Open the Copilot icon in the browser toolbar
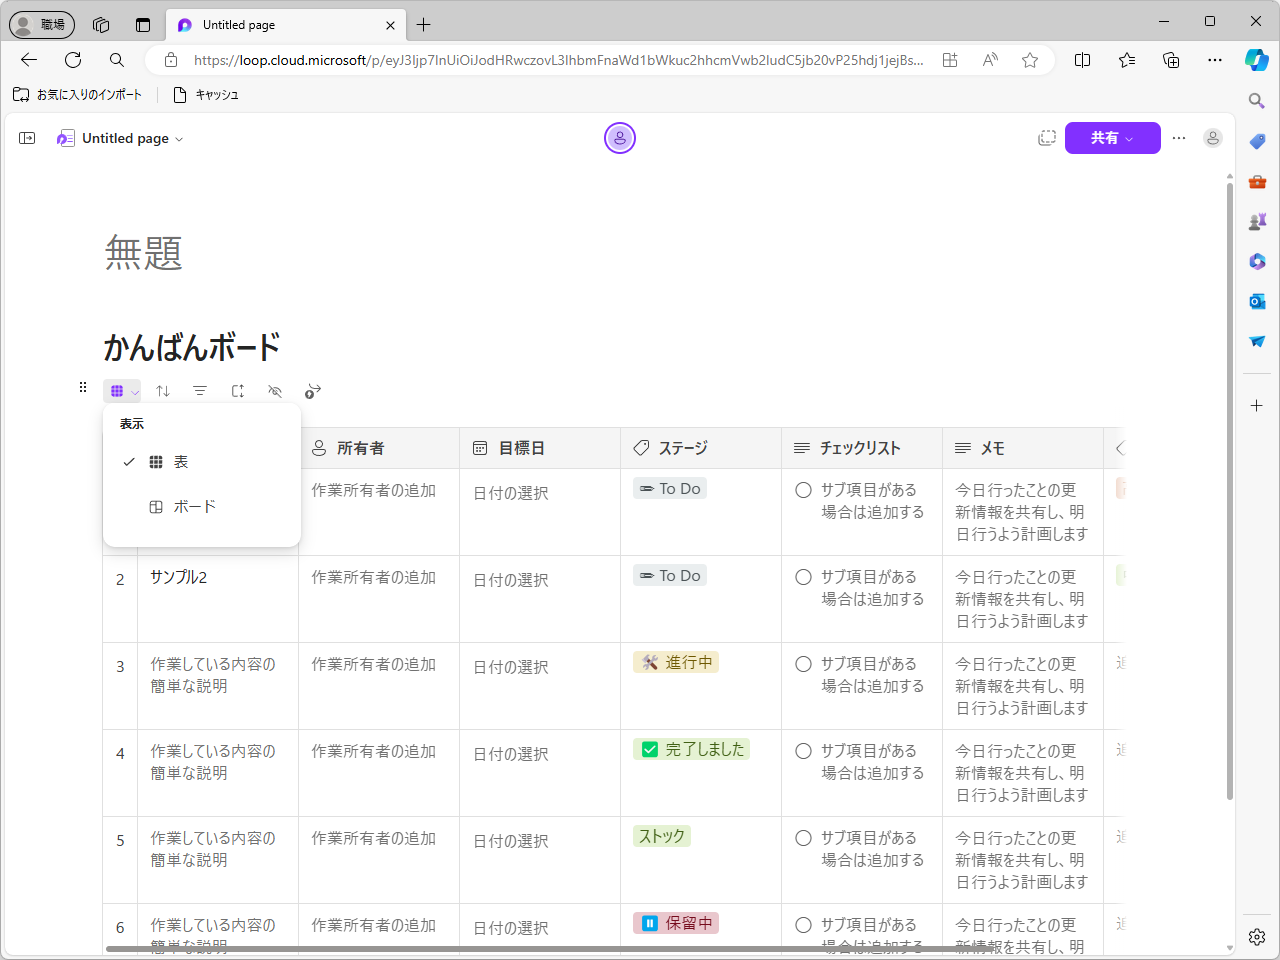1280x960 pixels. click(x=1257, y=60)
